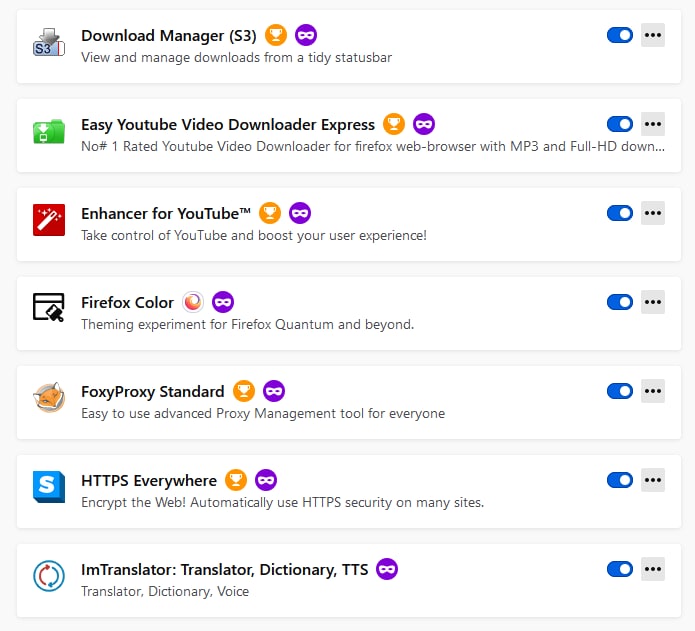The height and width of the screenshot is (631, 695).
Task: Disable the Download Manager (S3) extension toggle
Action: pos(620,35)
